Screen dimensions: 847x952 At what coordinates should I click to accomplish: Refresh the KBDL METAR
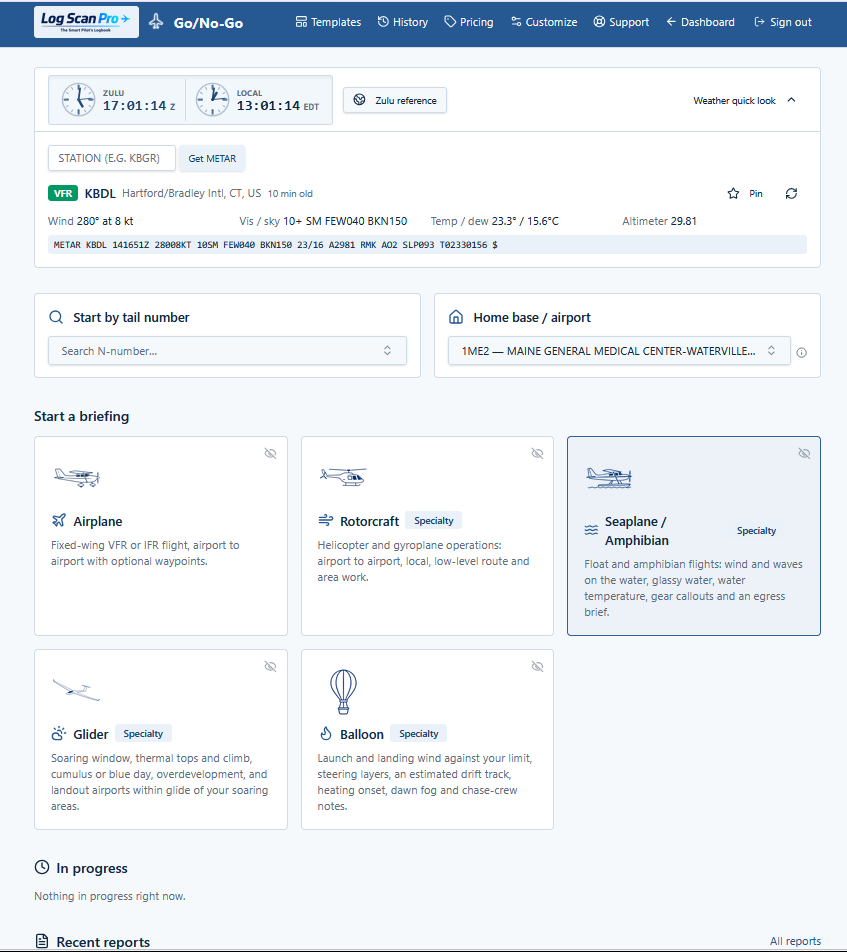791,194
